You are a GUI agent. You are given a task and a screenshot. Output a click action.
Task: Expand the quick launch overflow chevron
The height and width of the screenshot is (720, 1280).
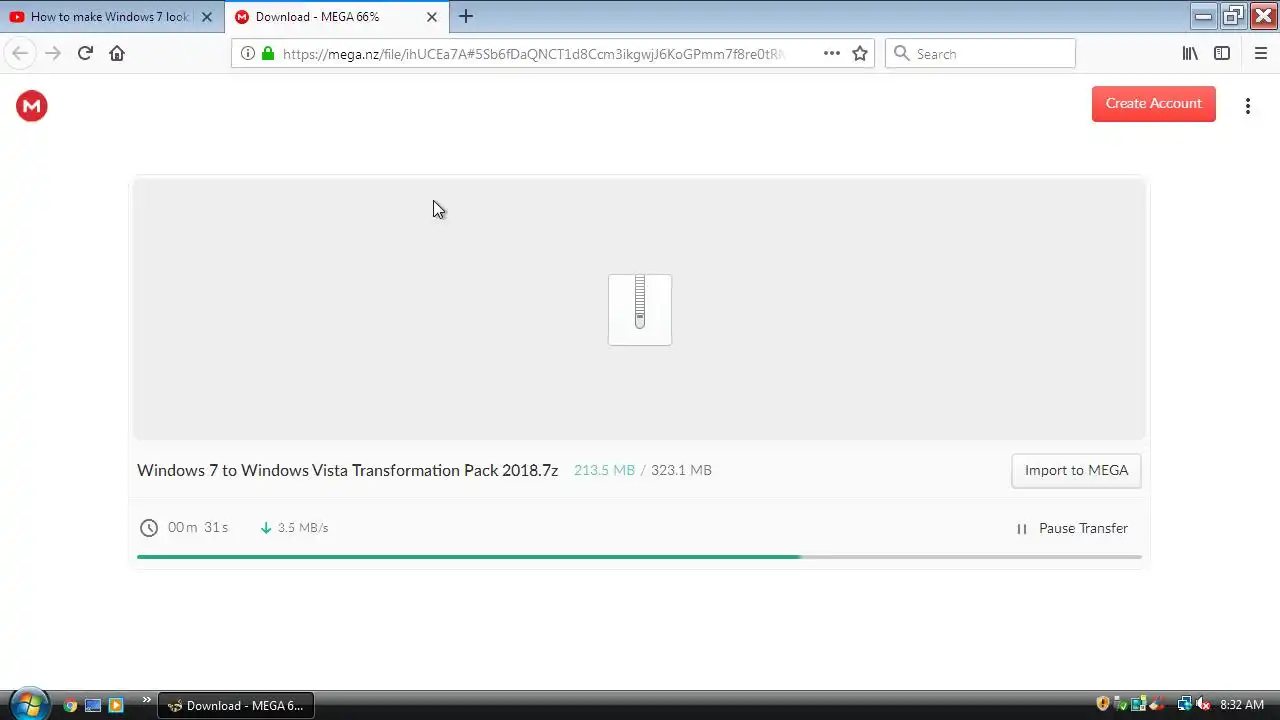click(147, 700)
